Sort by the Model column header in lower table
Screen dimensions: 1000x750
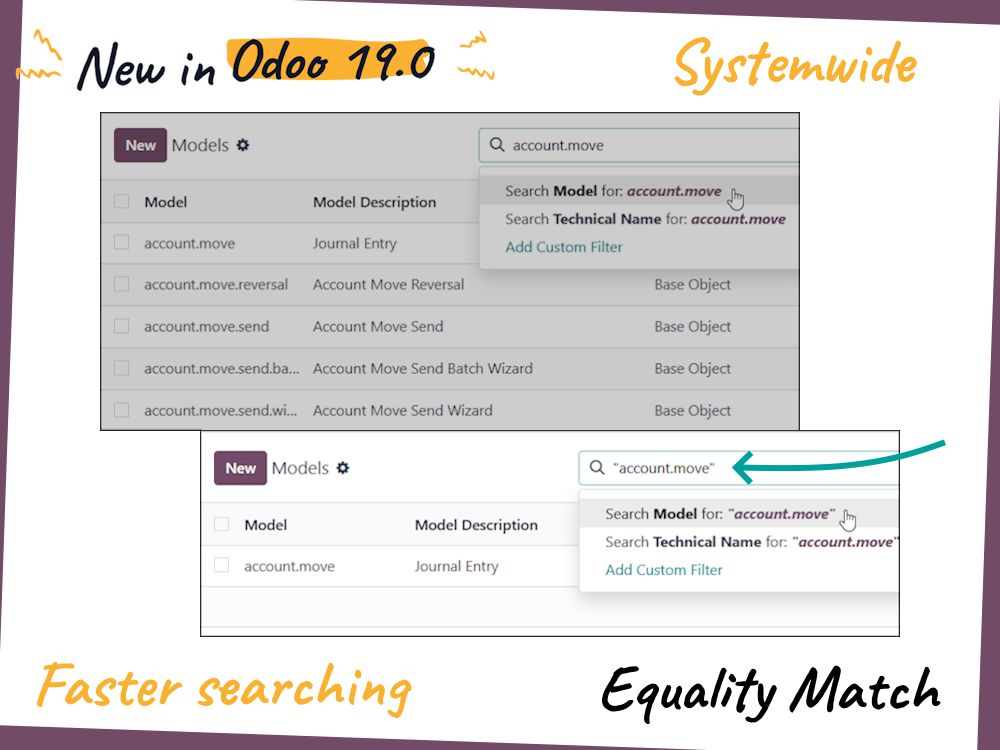coord(266,525)
